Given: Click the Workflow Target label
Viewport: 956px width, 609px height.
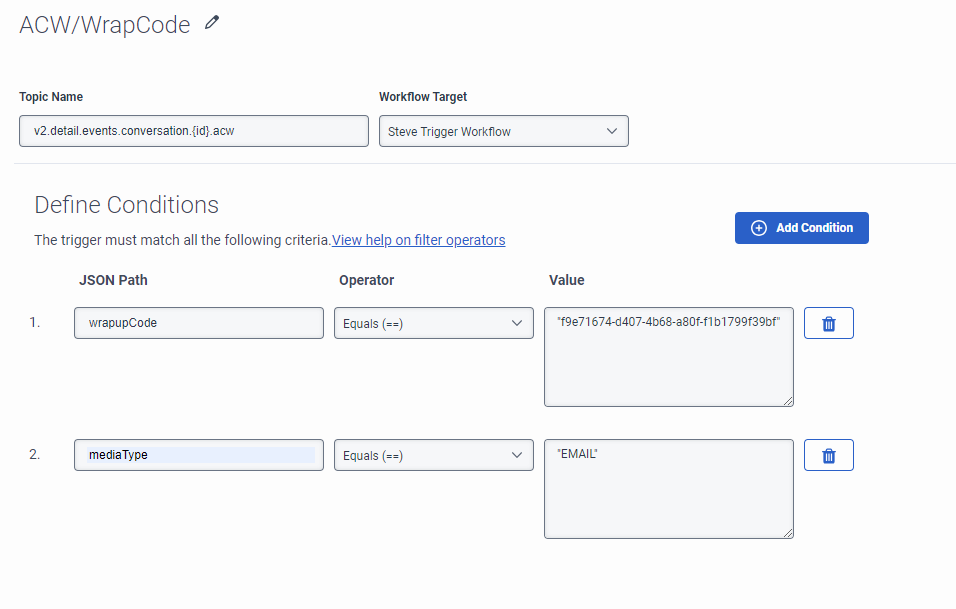Looking at the screenshot, I should pyautogui.click(x=423, y=97).
